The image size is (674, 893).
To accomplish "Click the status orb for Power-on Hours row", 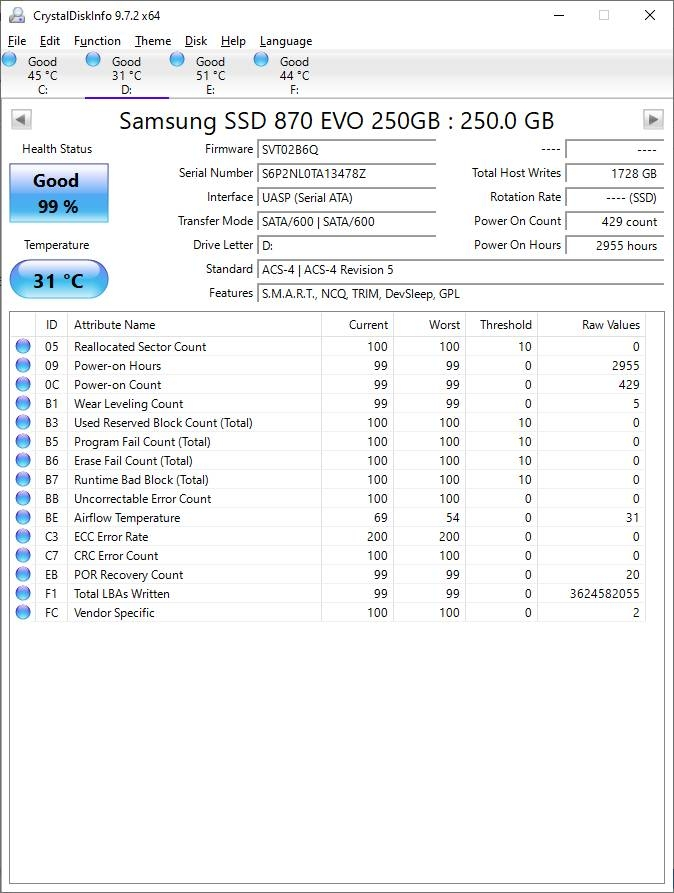I will pos(23,365).
